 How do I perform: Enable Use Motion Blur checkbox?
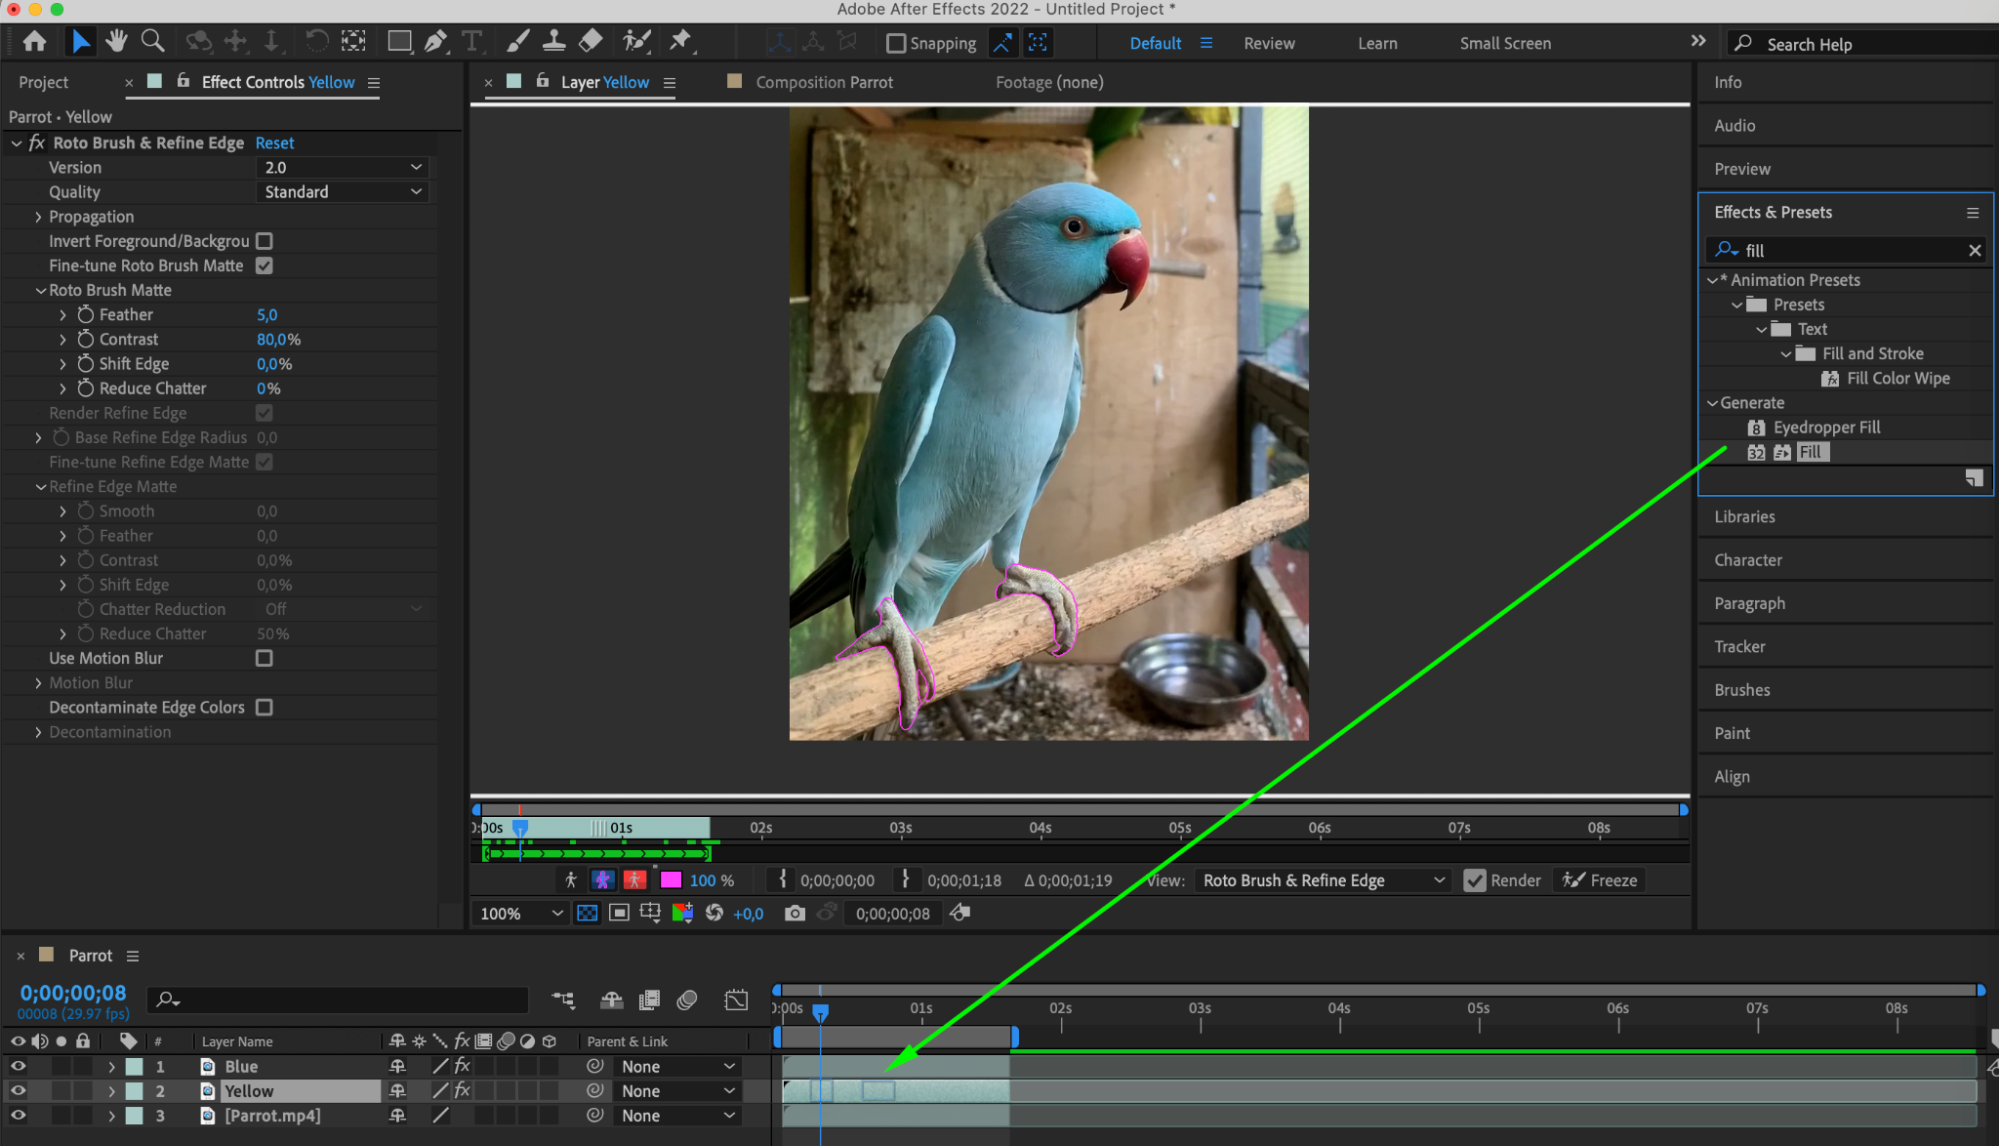[x=264, y=658]
